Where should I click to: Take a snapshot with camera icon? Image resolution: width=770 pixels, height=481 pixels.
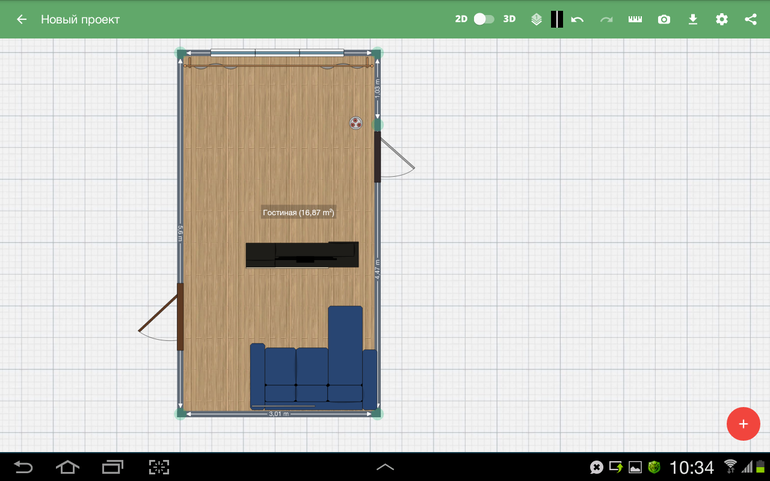[x=664, y=19]
